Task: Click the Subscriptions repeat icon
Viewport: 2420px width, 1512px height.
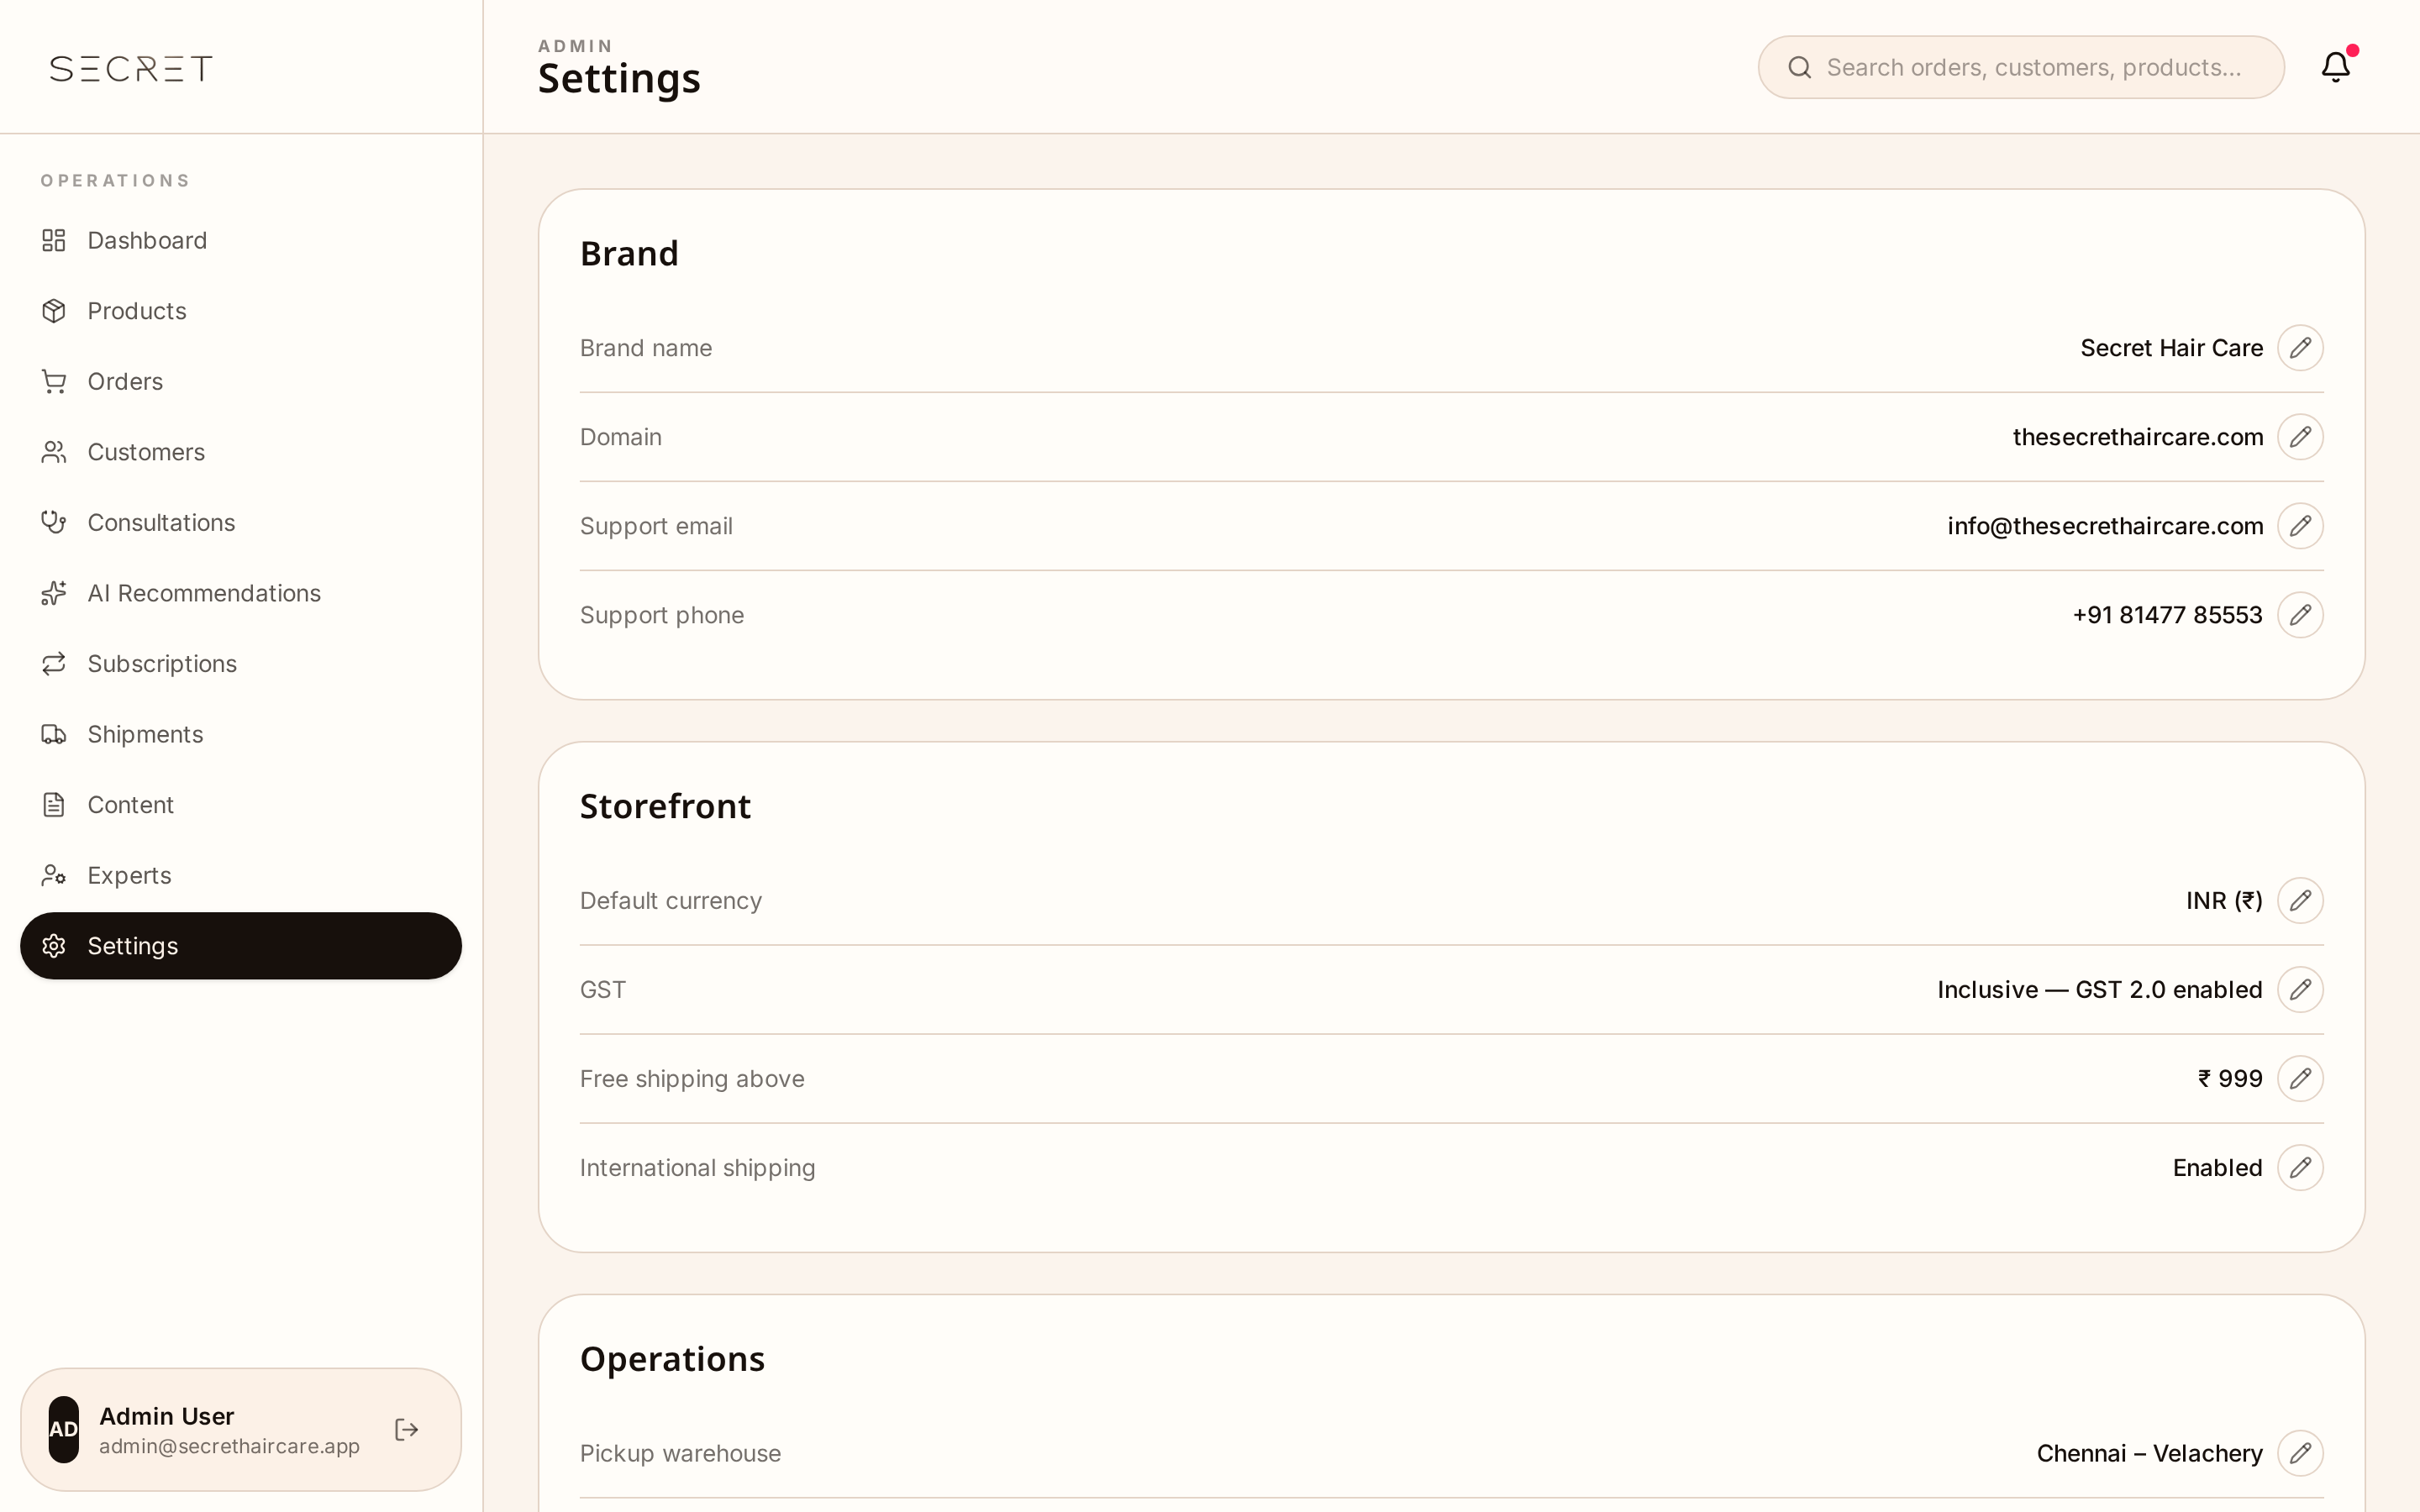Action: coord(54,663)
